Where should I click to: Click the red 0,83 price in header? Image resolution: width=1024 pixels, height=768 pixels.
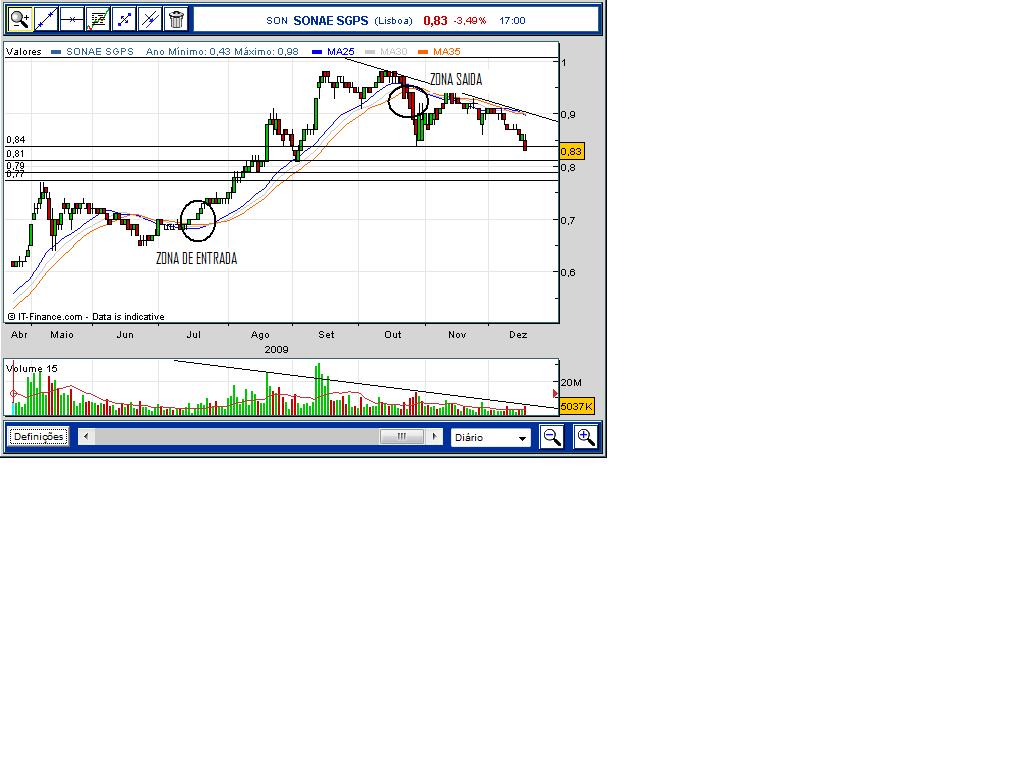[435, 20]
